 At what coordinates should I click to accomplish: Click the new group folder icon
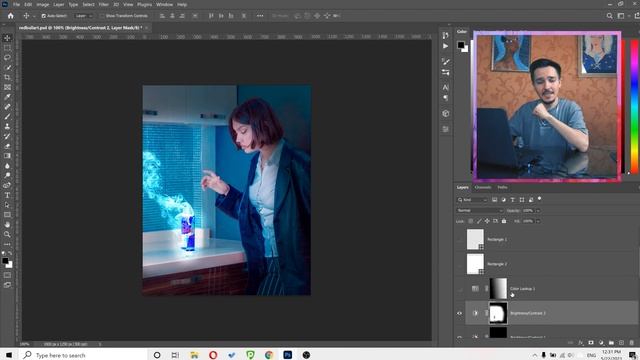(x=611, y=342)
